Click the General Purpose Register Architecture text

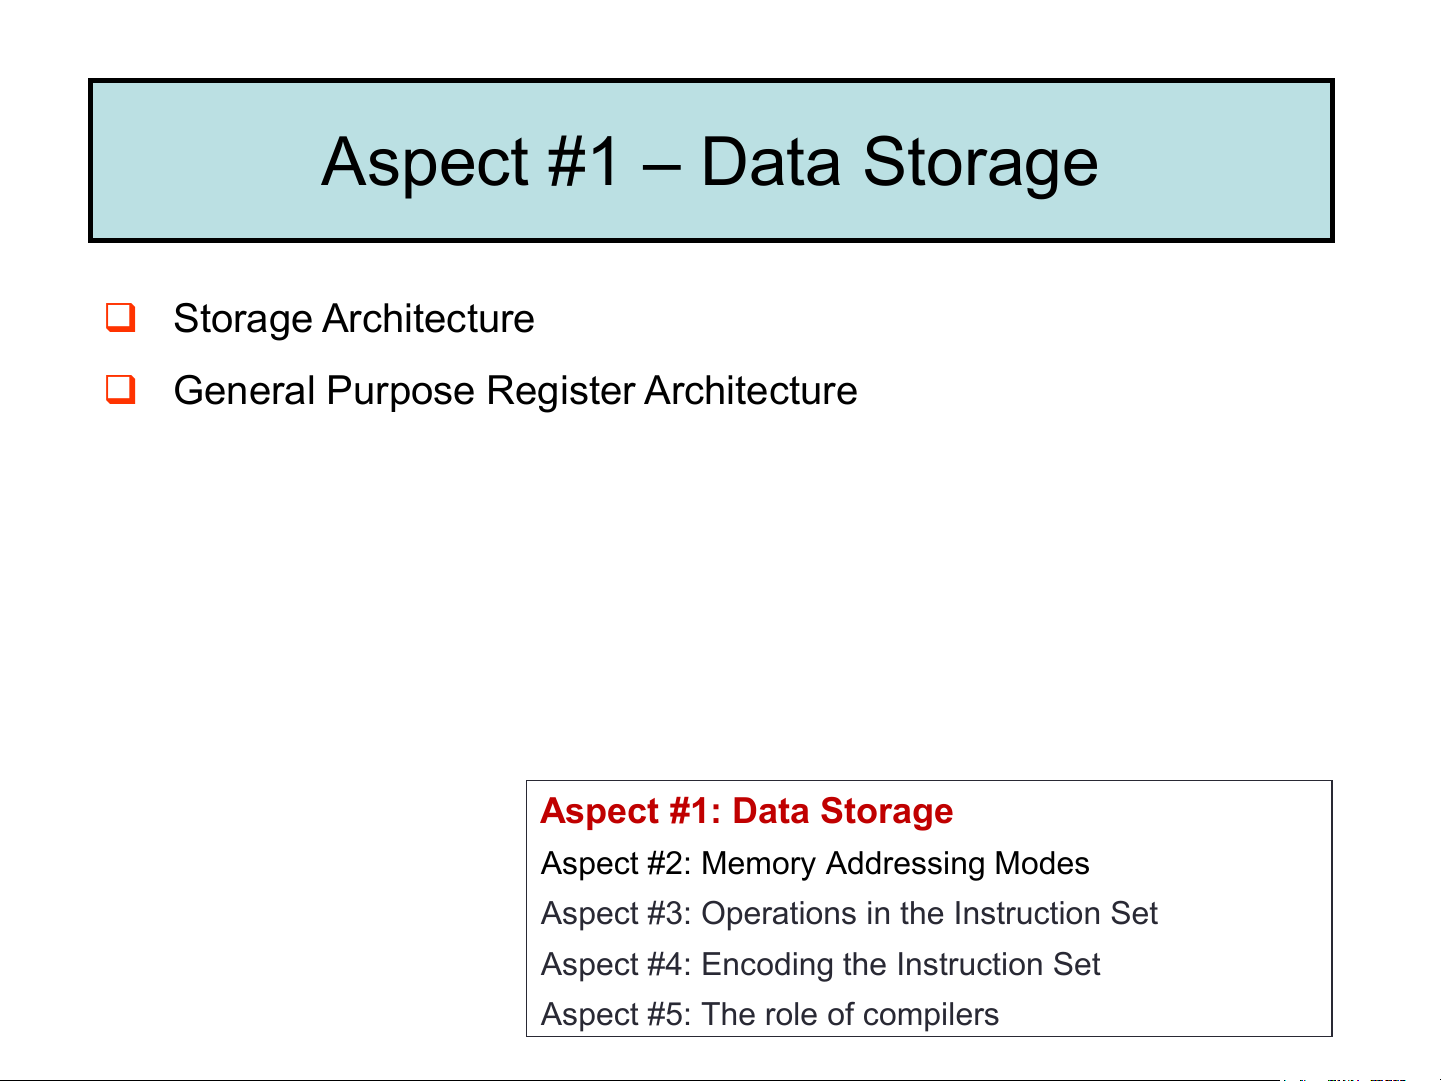(515, 390)
